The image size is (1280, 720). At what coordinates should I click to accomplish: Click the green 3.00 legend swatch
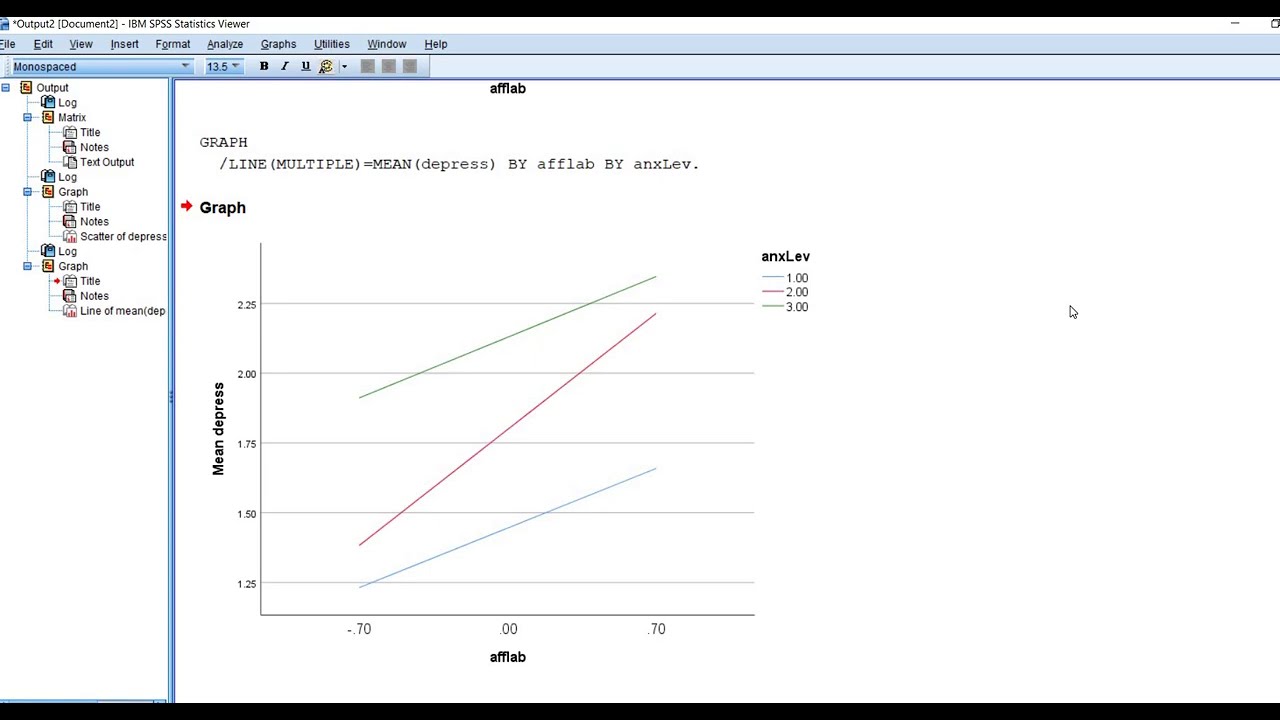tap(772, 307)
